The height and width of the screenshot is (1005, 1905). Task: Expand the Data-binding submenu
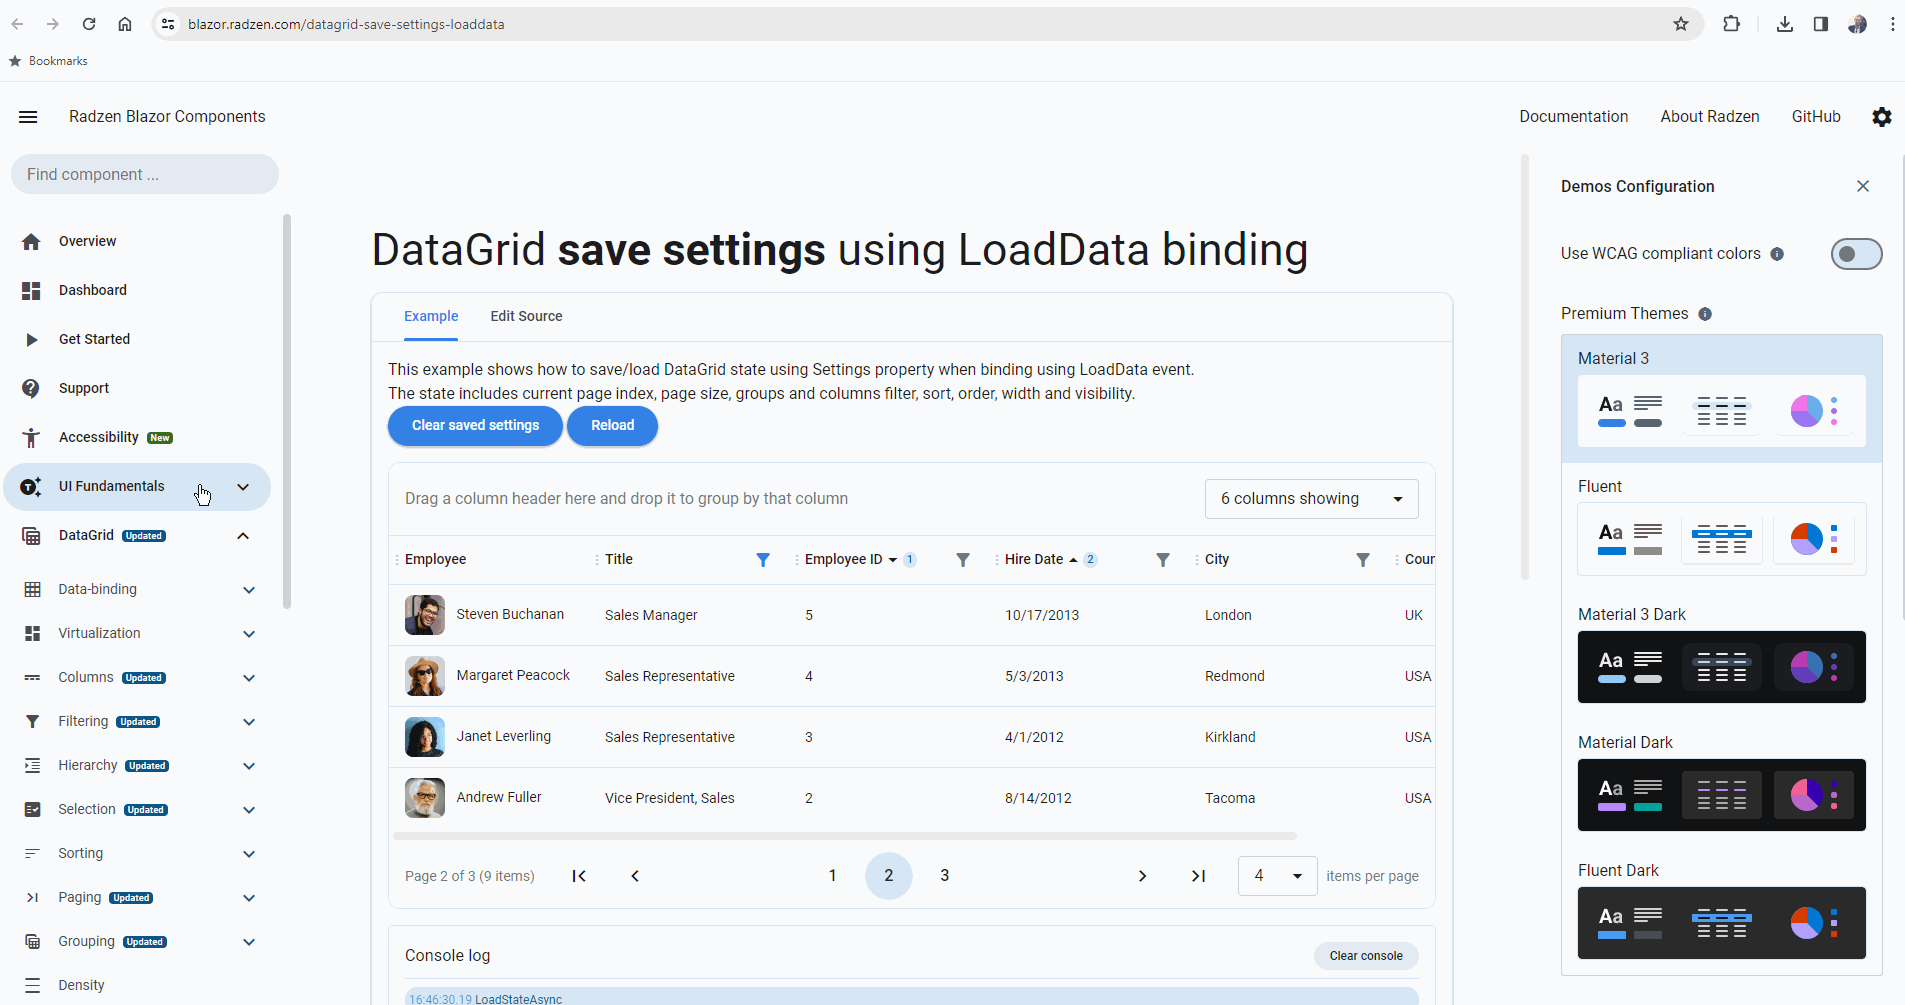point(249,590)
